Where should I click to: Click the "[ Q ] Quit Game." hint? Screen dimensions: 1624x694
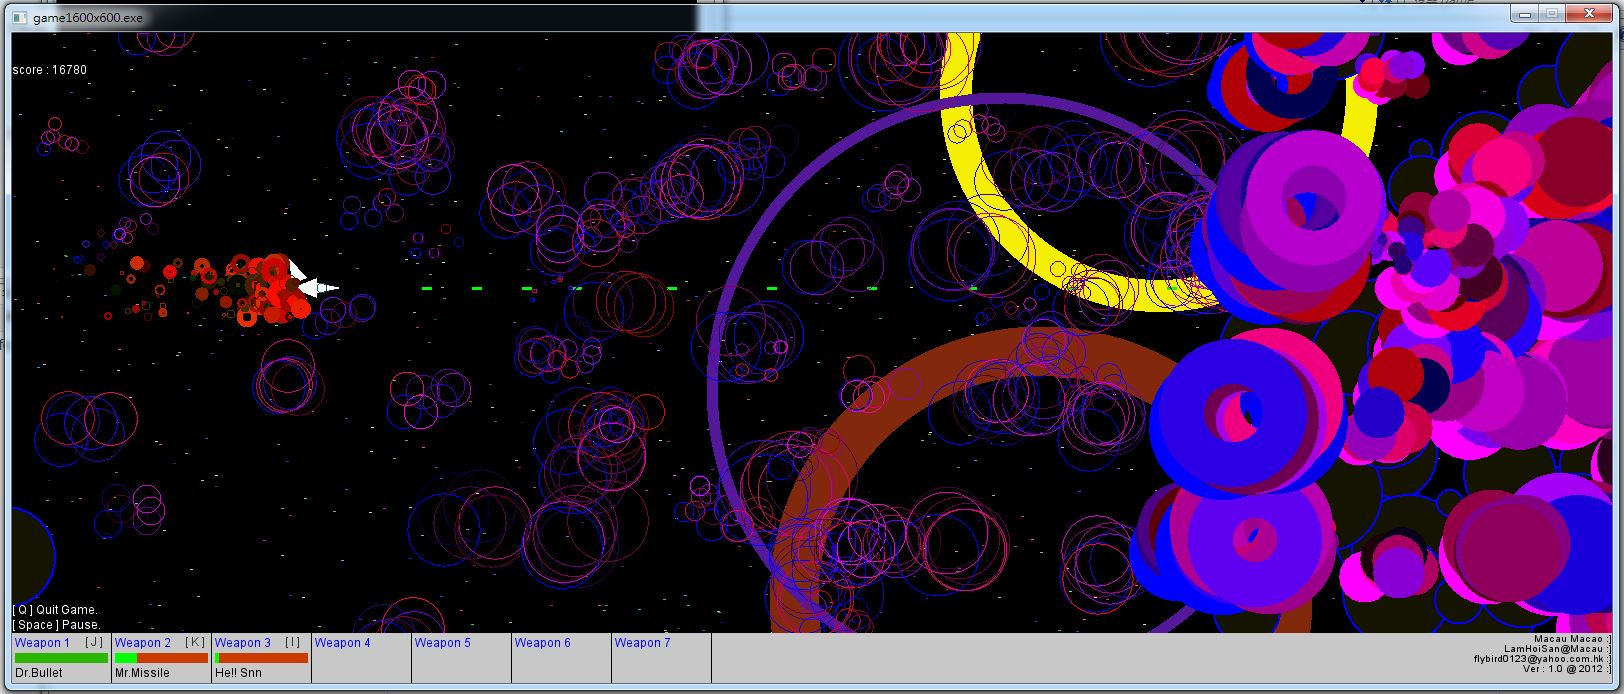pyautogui.click(x=55, y=610)
